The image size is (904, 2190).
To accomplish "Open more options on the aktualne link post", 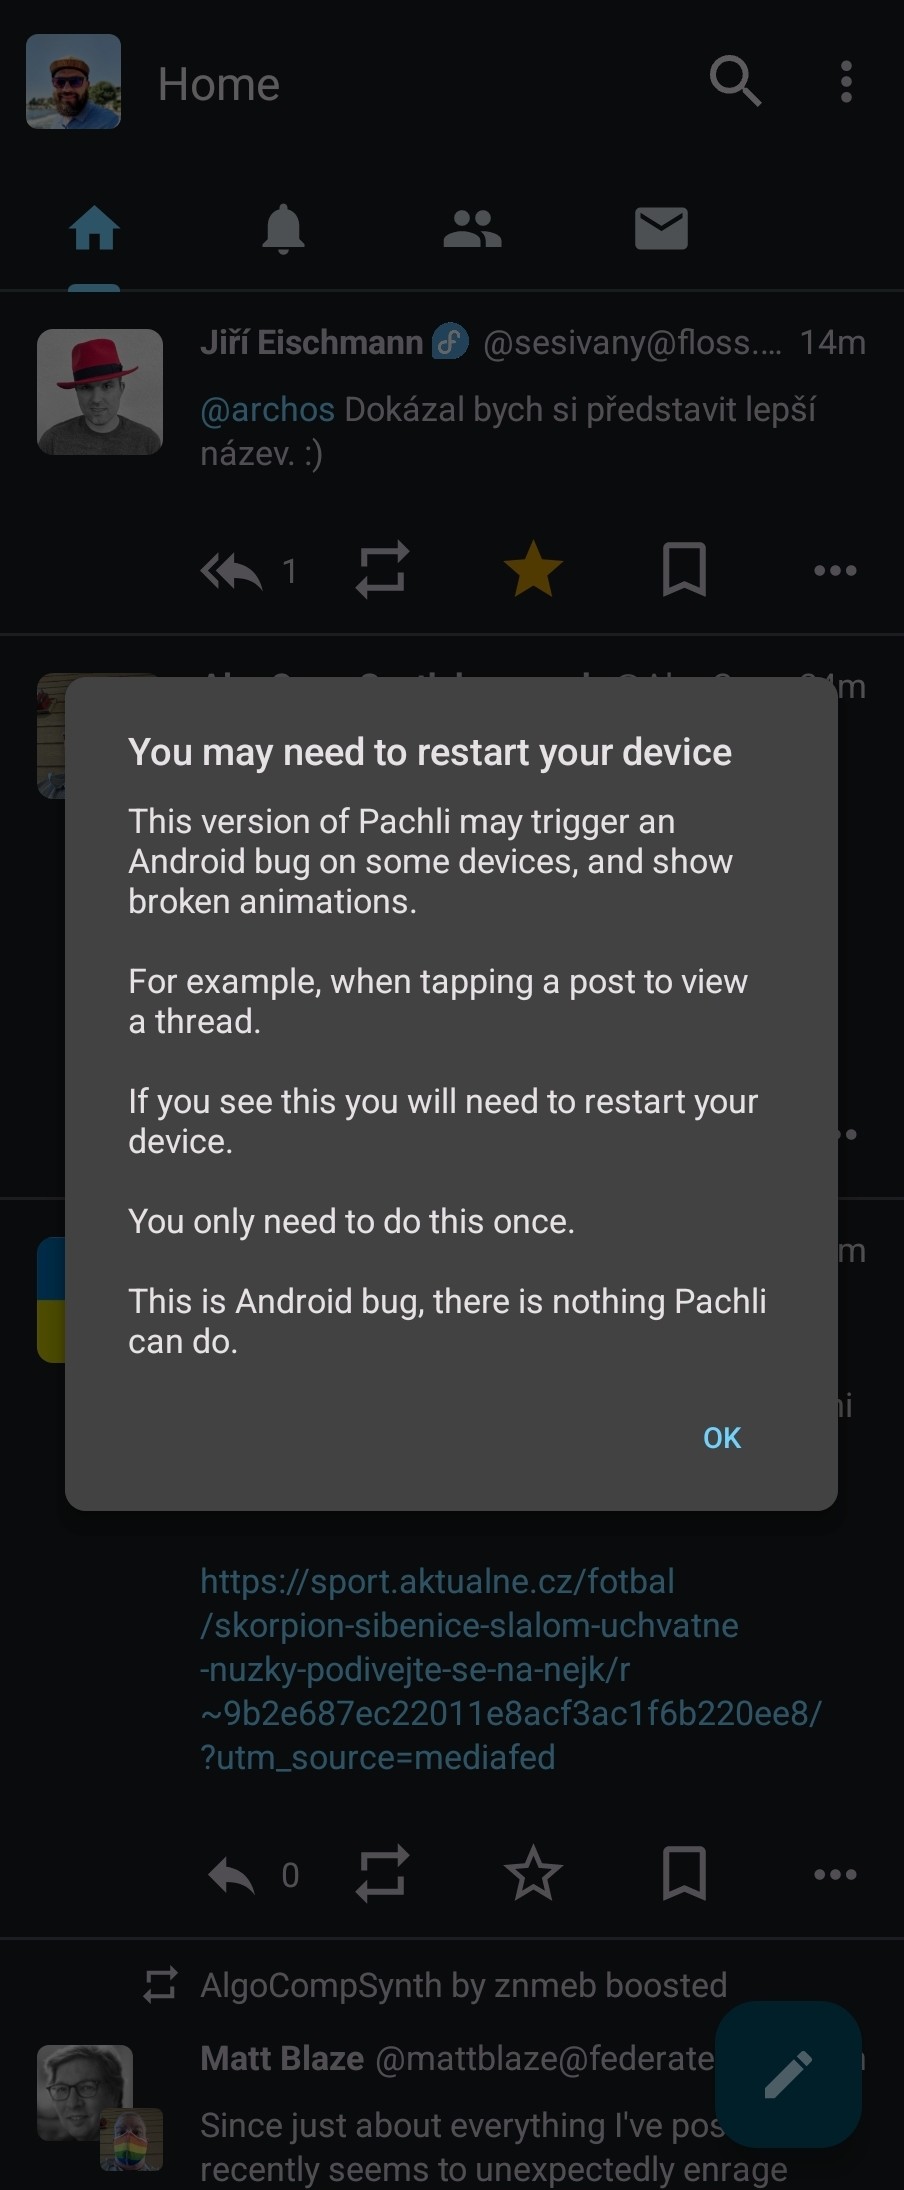I will click(x=835, y=1874).
